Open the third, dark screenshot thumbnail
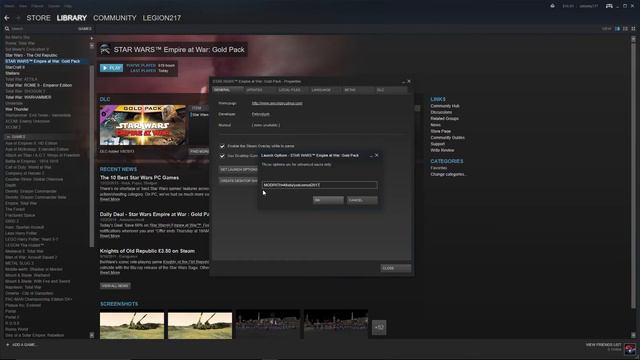 268,325
